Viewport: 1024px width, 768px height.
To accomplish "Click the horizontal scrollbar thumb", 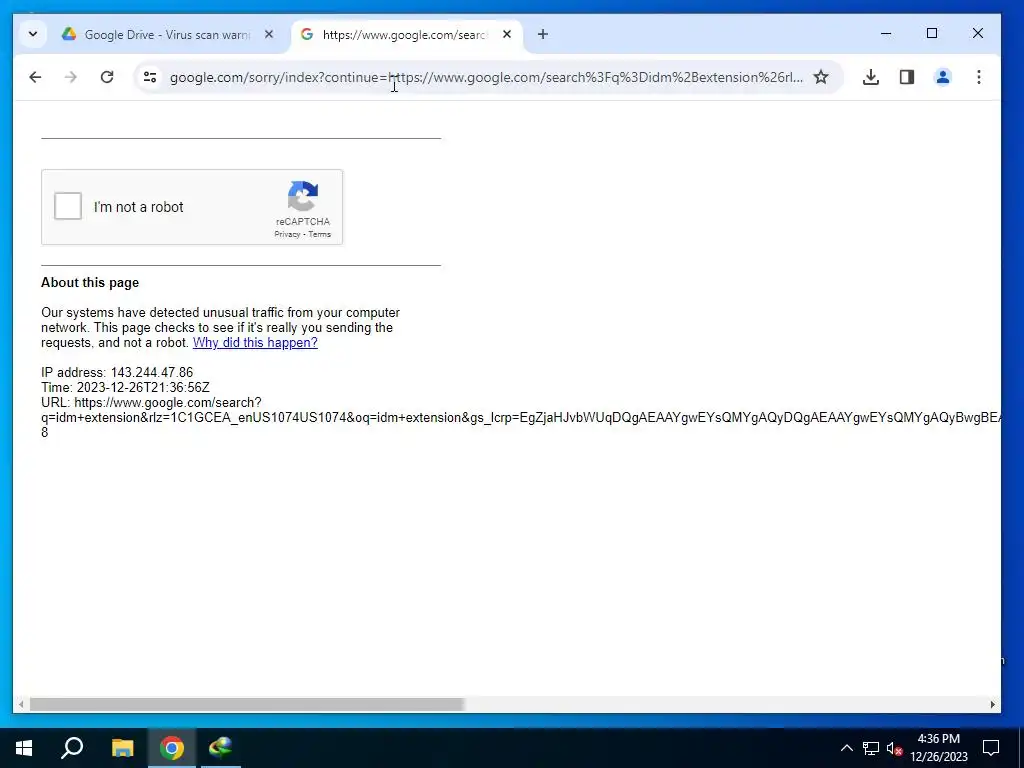I will (x=247, y=705).
